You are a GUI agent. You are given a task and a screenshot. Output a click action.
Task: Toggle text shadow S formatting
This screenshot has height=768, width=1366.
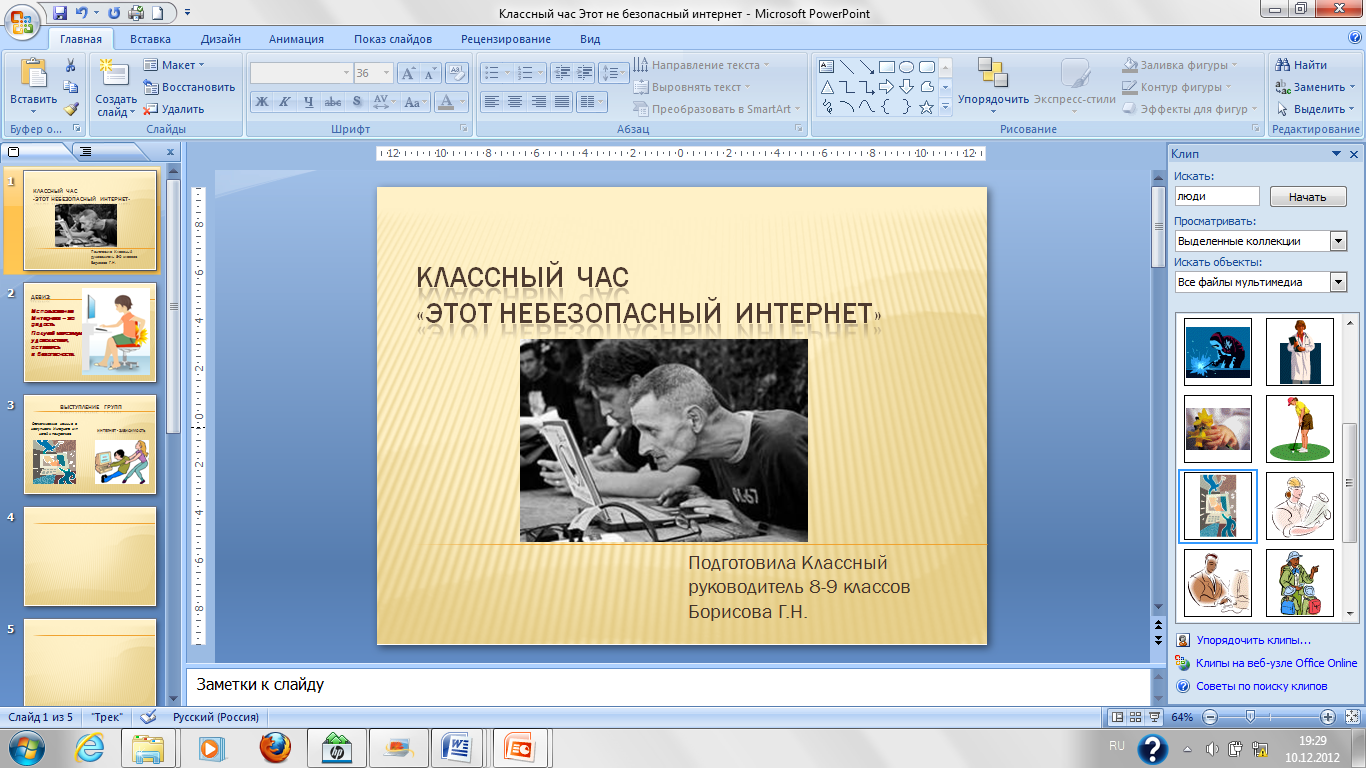[x=356, y=101]
